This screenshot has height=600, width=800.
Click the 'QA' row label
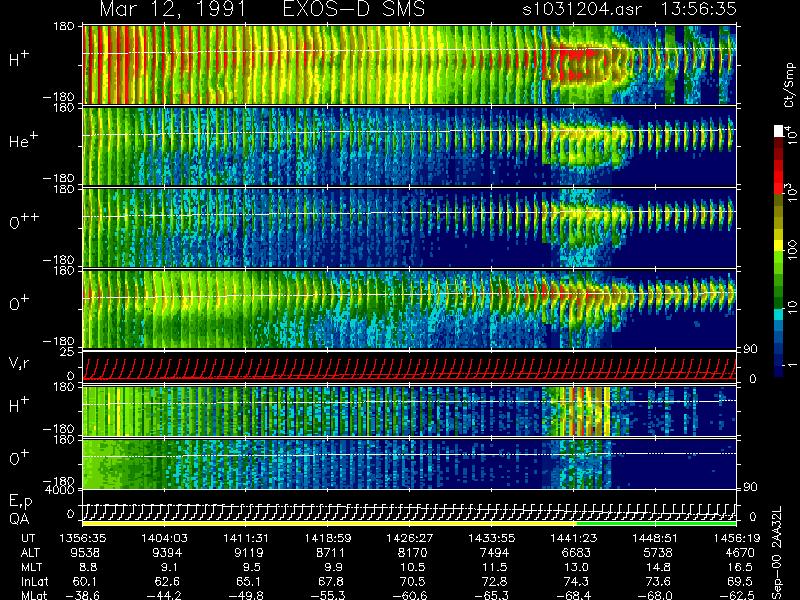(x=19, y=519)
